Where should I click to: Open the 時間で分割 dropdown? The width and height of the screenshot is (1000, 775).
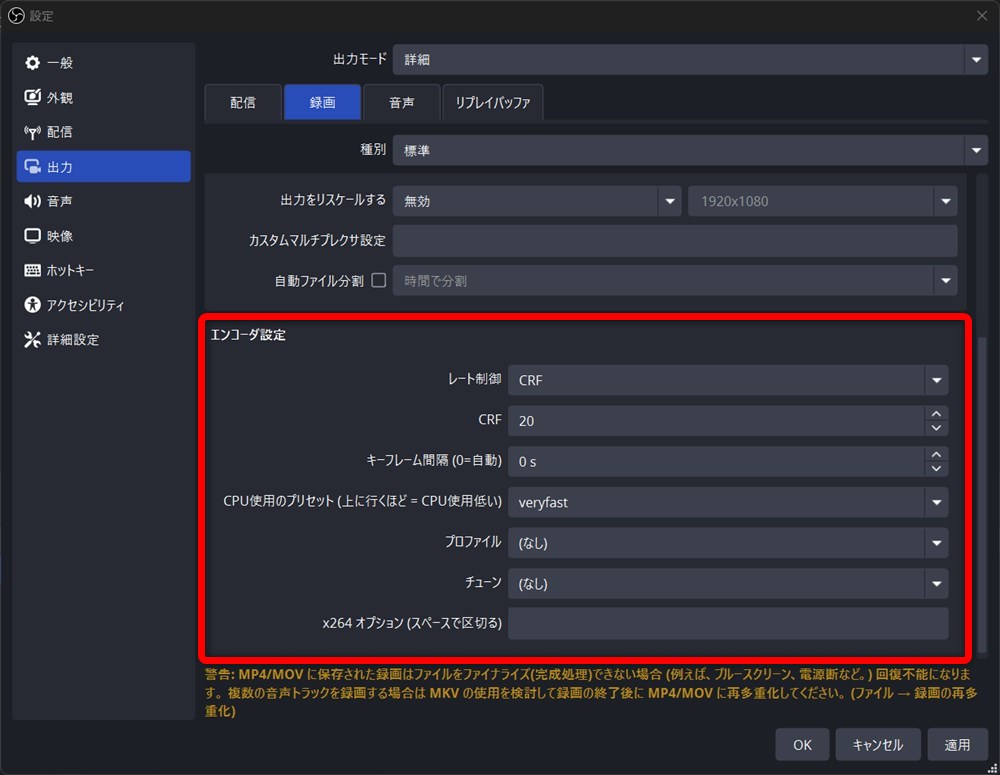(x=675, y=281)
